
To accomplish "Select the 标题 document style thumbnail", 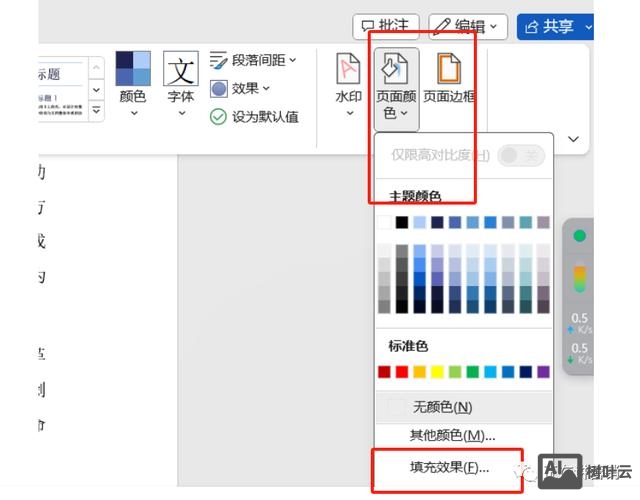I will coord(61,89).
